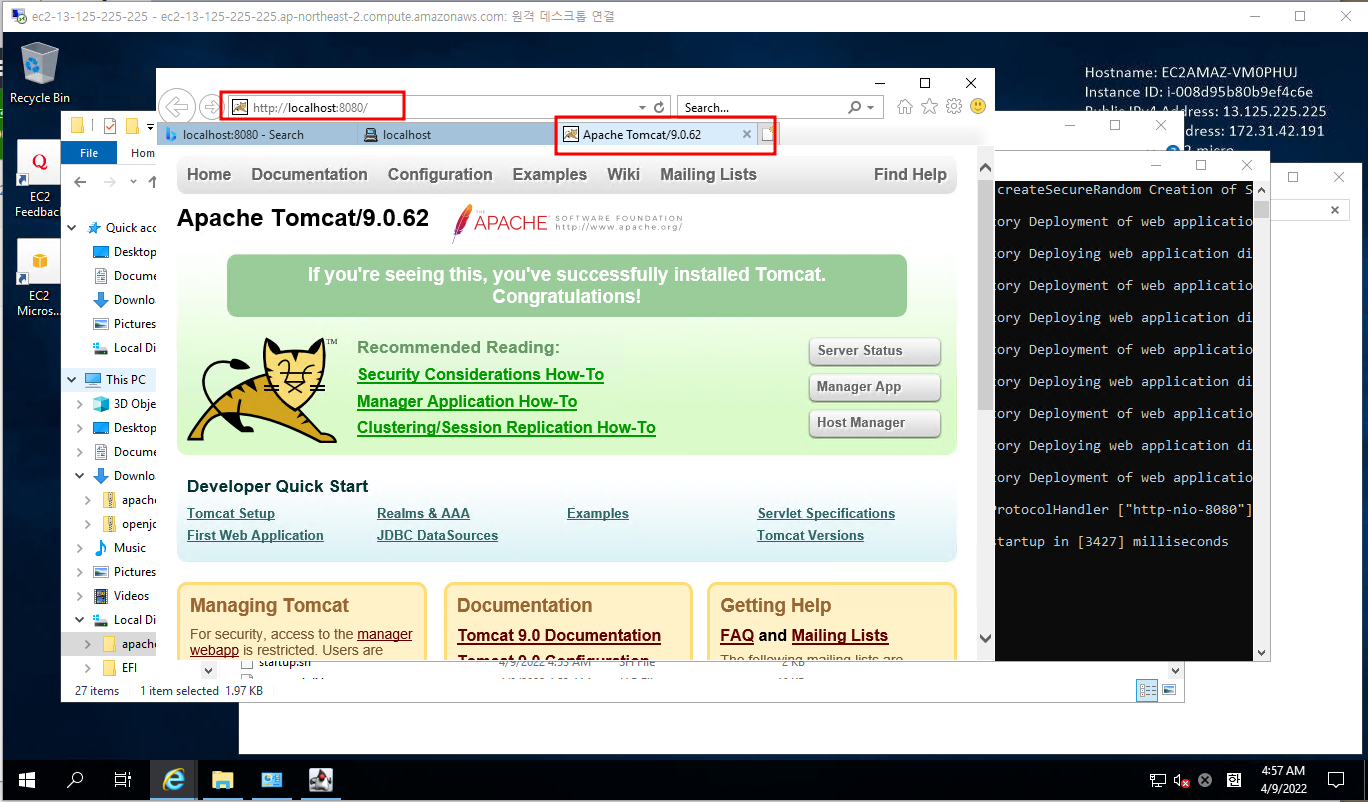Click the IE back arrow button
Screen dimensions: 1368x802
pos(177,107)
